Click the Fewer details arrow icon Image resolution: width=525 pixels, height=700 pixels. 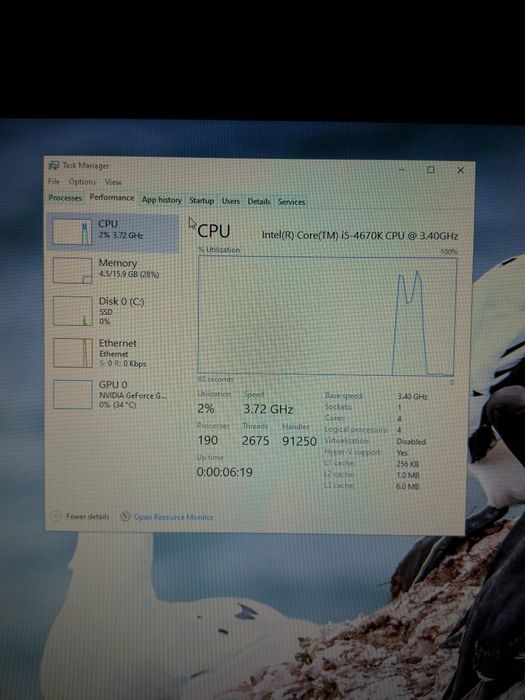pyautogui.click(x=55, y=517)
